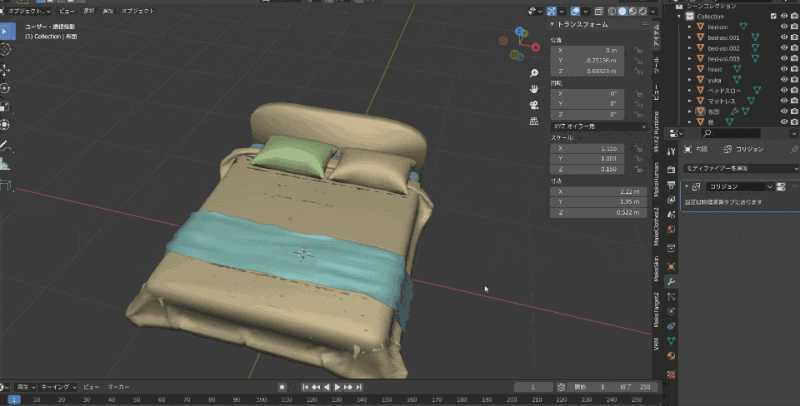Open timeline Keying menu
The image size is (800, 406).
[58, 387]
